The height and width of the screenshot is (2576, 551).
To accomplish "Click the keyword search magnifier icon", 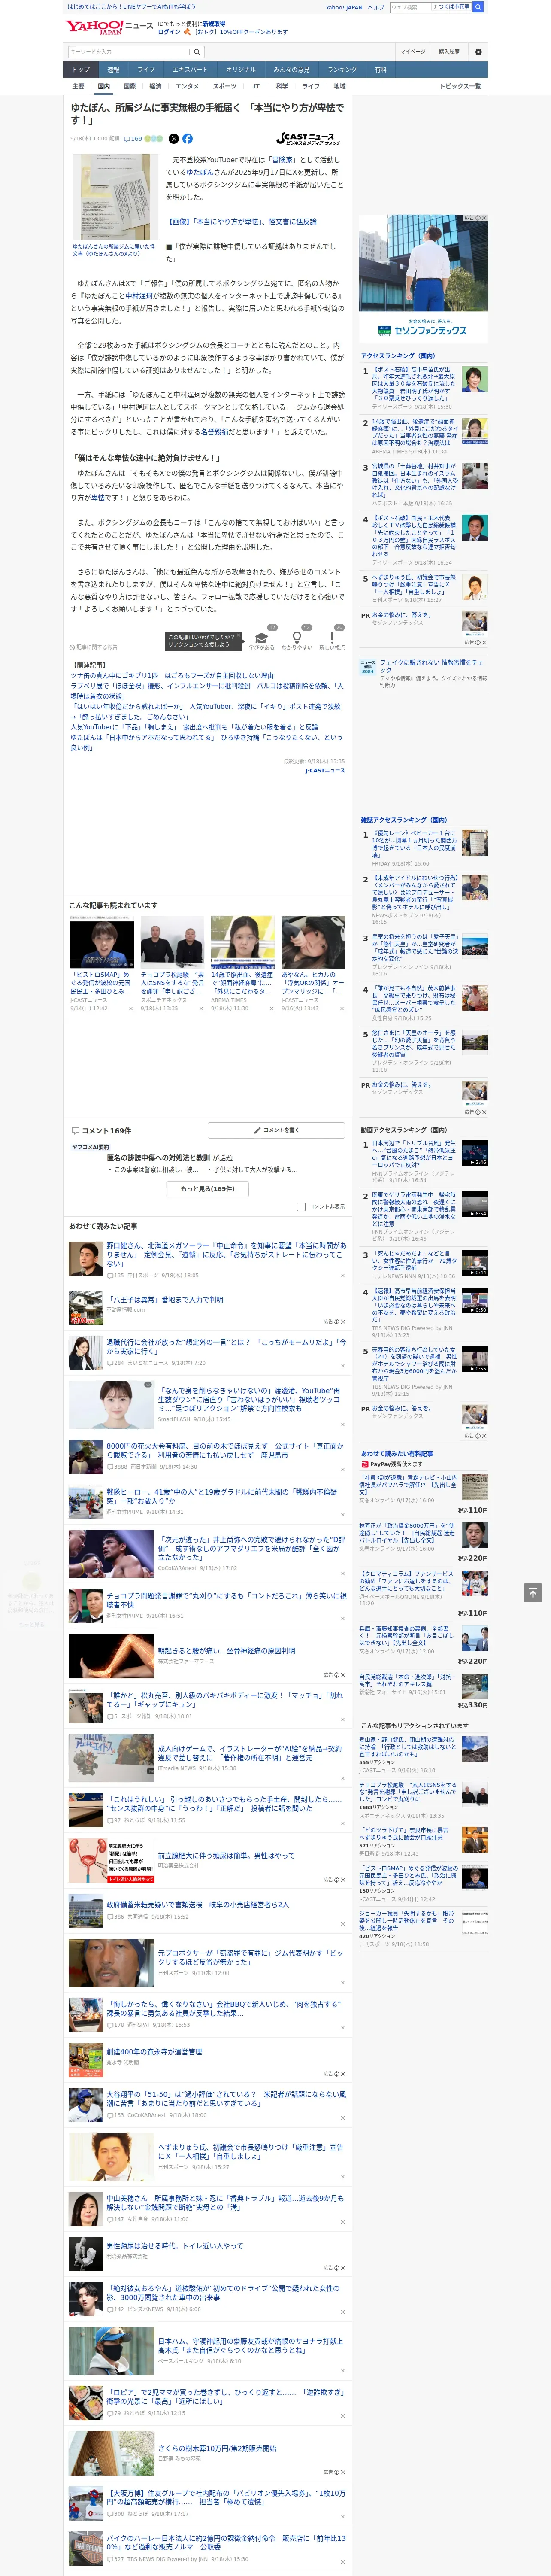I will [197, 52].
